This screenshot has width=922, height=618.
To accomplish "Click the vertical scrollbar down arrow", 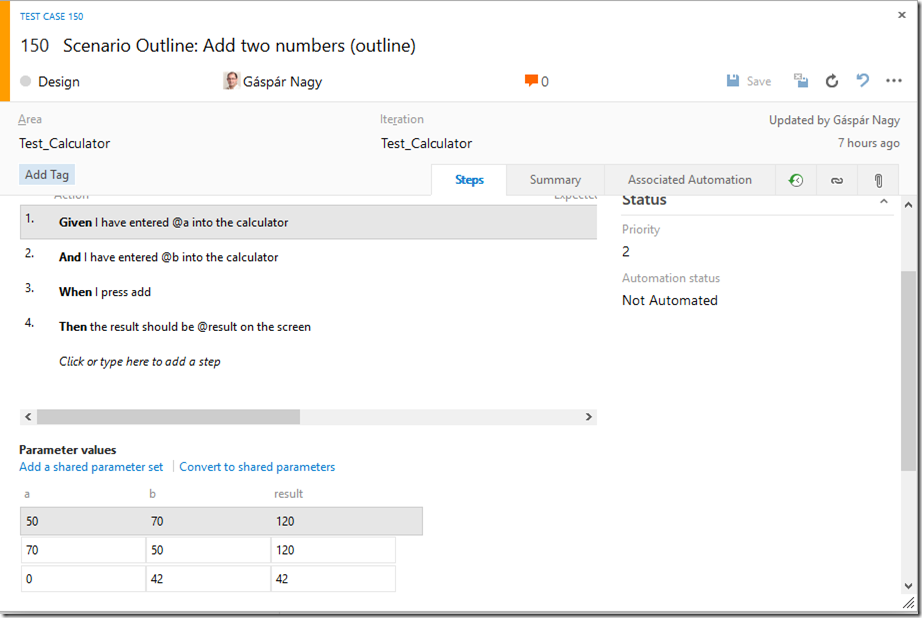I will [908, 586].
